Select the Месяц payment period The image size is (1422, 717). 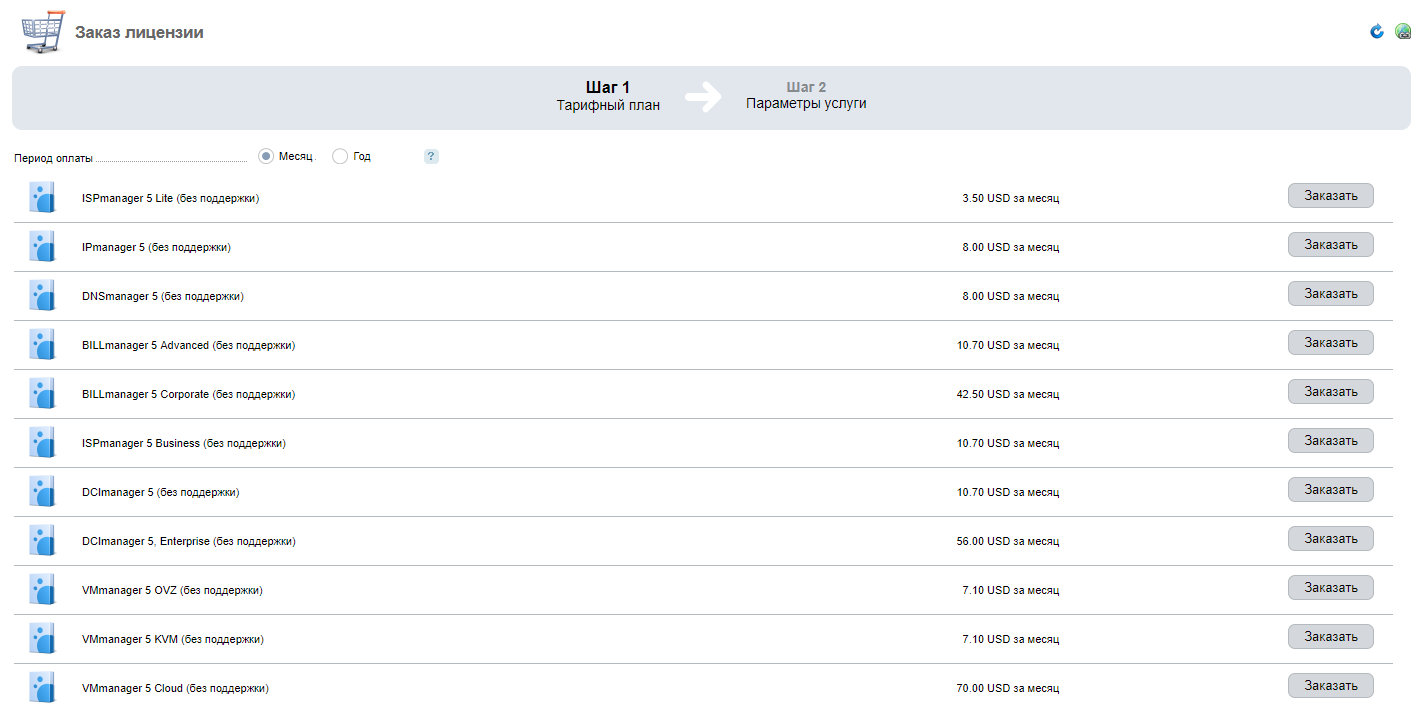pos(266,156)
